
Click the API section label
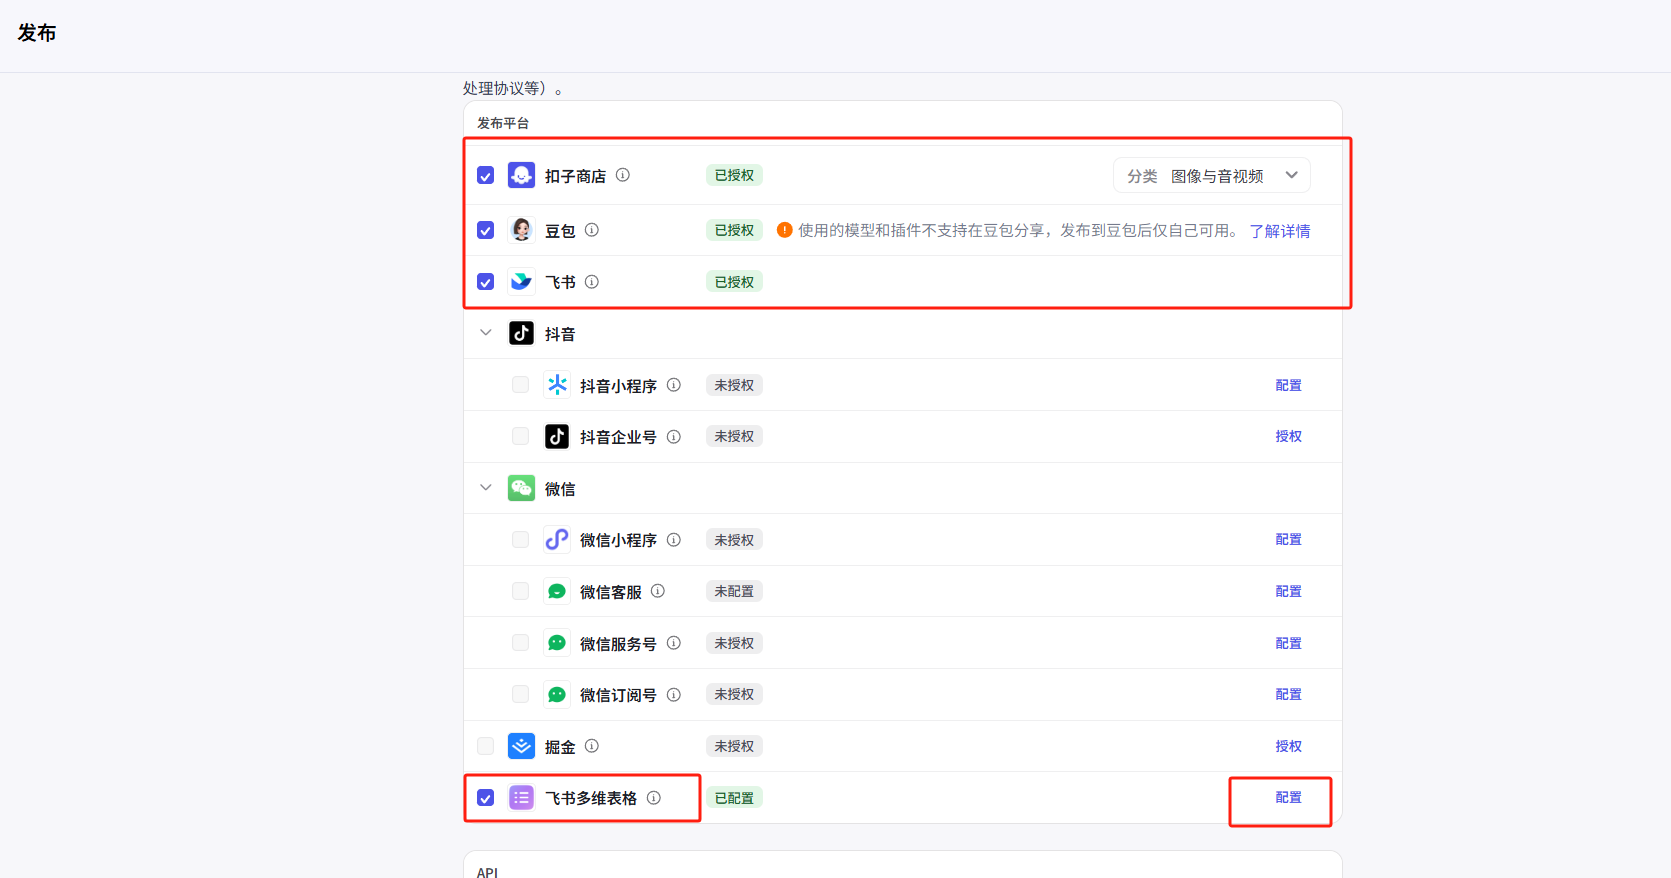(x=487, y=872)
